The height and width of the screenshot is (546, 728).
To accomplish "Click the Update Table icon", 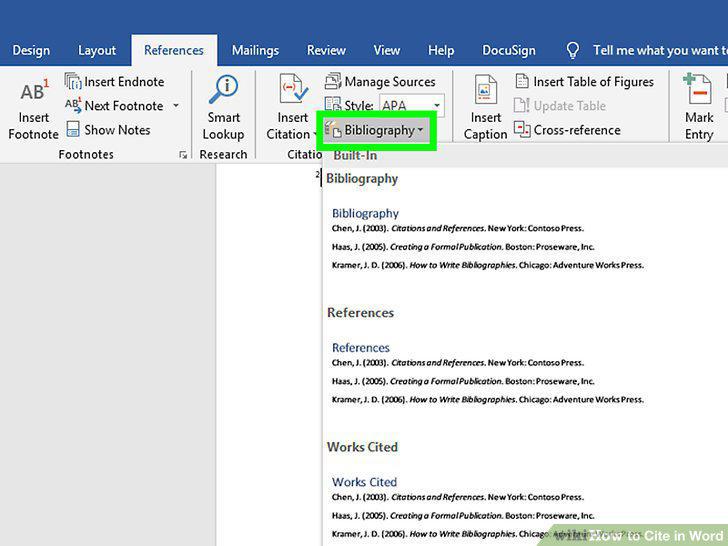I will (x=521, y=105).
